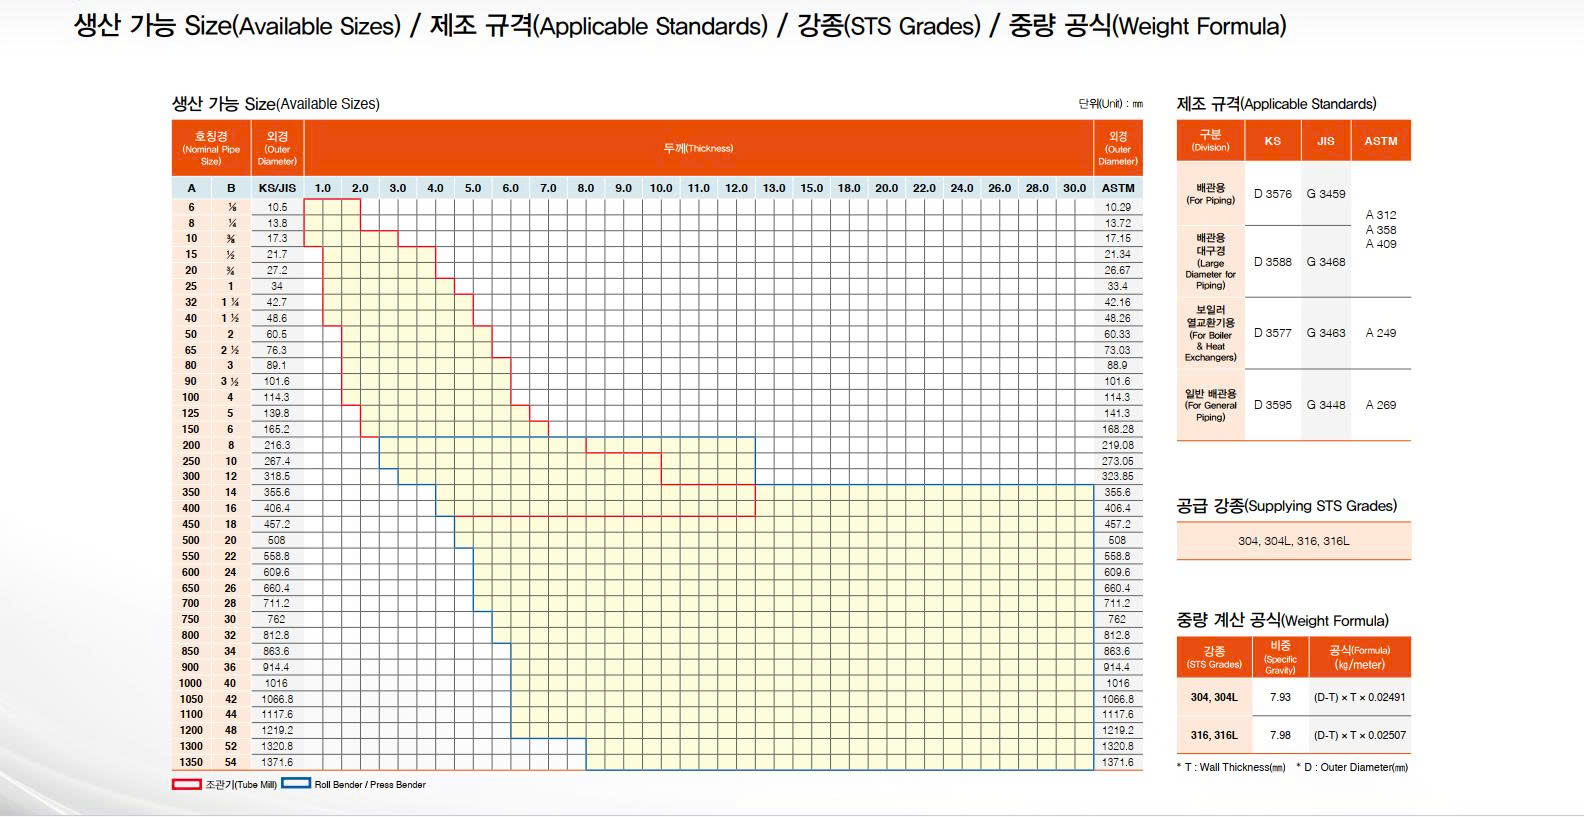The height and width of the screenshot is (817, 1584).
Task: Select the For General Piping row label
Action: coord(1210,405)
